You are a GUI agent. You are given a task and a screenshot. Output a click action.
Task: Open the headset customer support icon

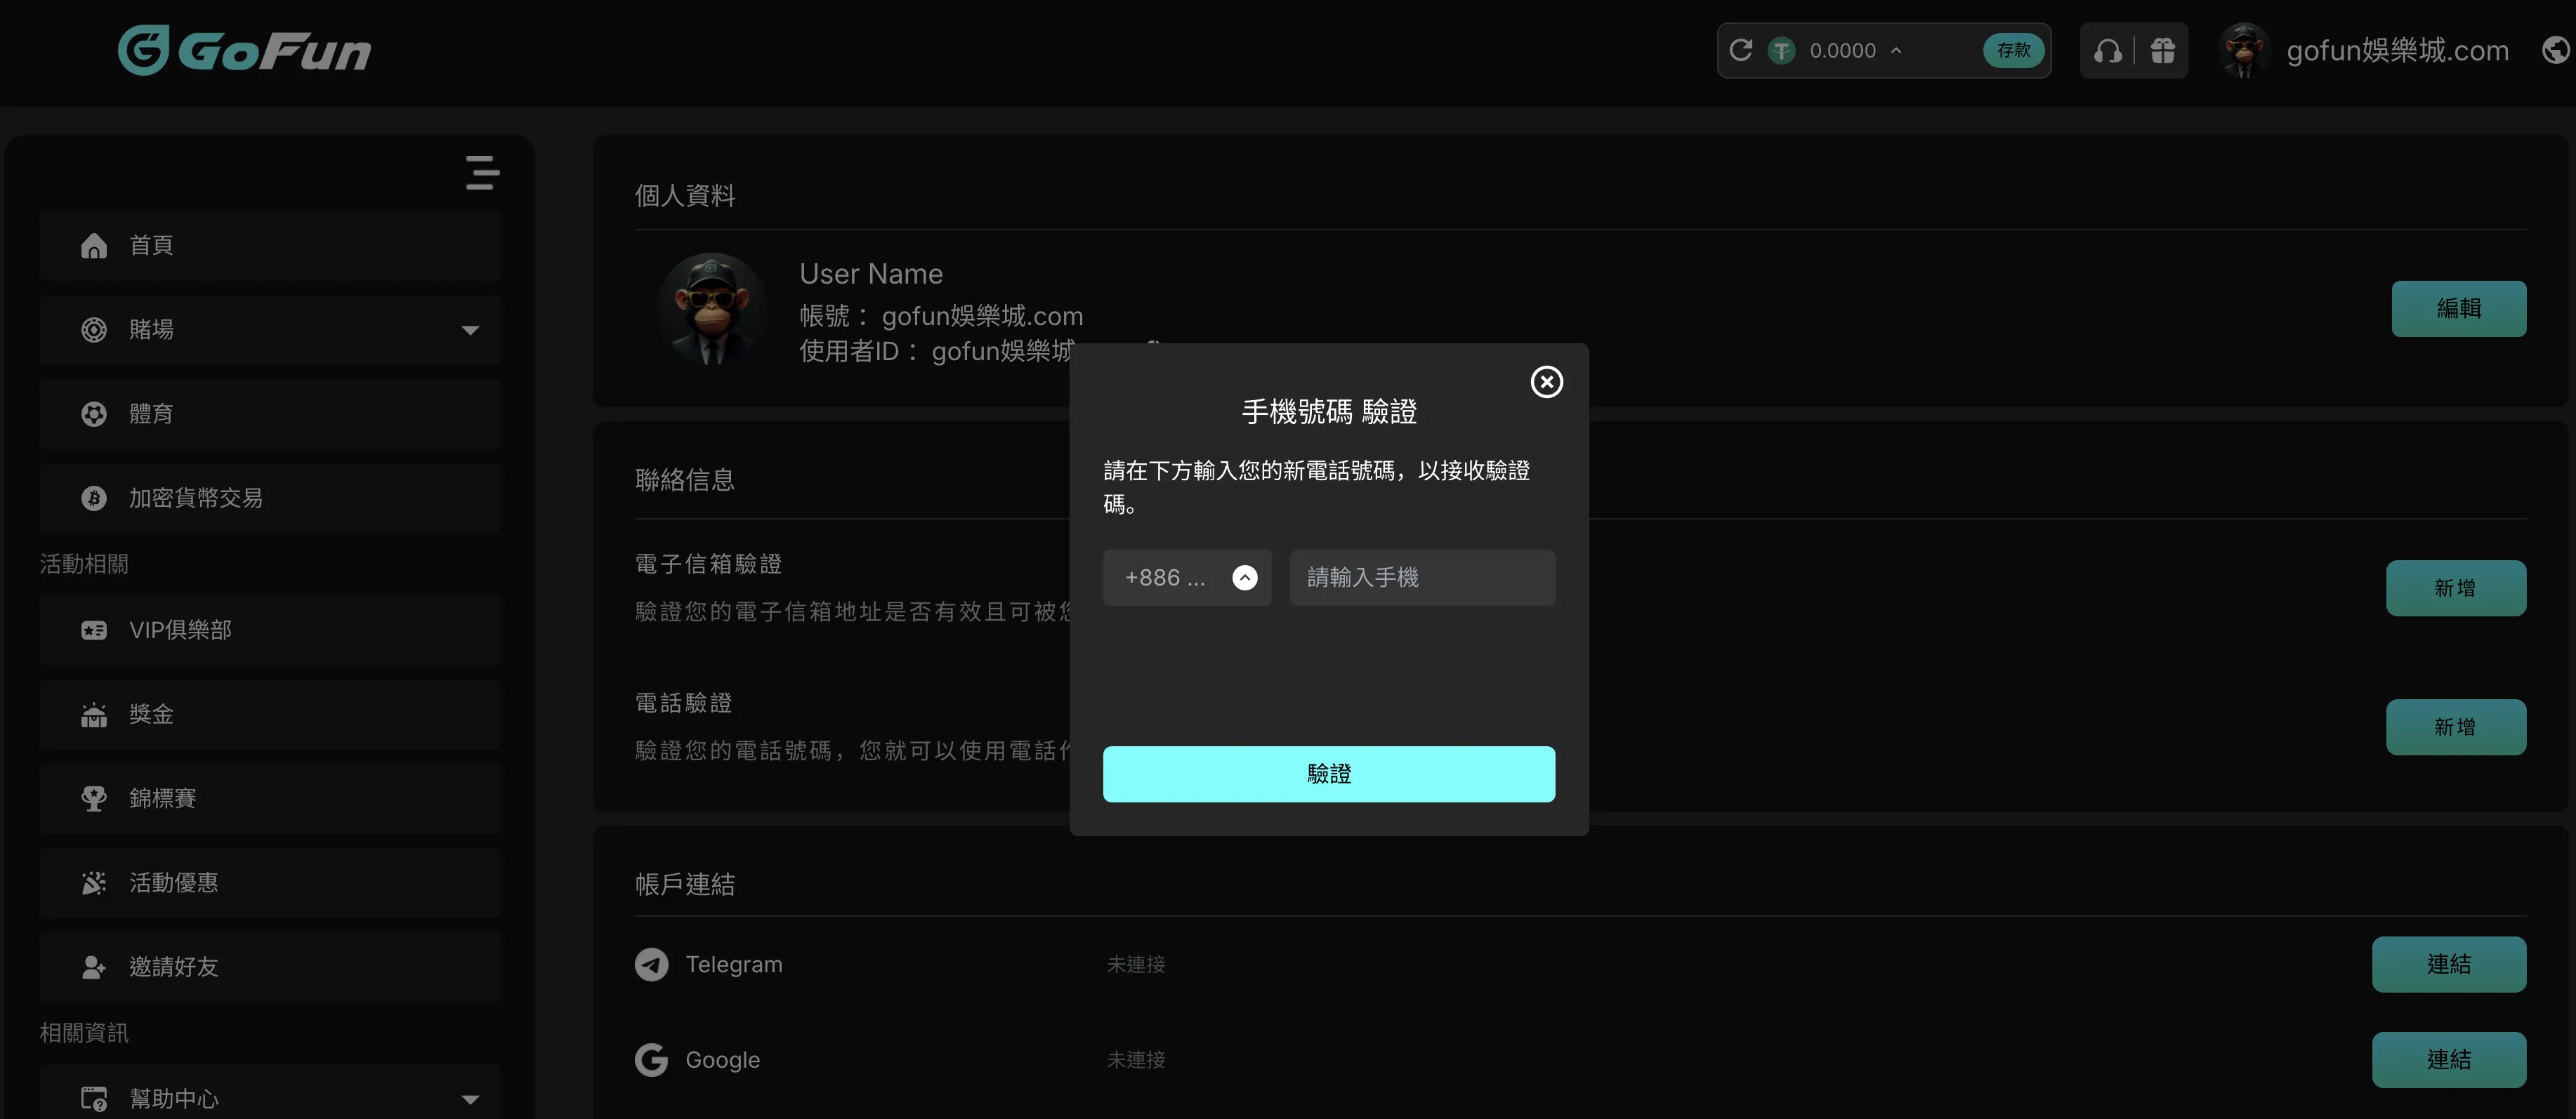tap(2108, 50)
